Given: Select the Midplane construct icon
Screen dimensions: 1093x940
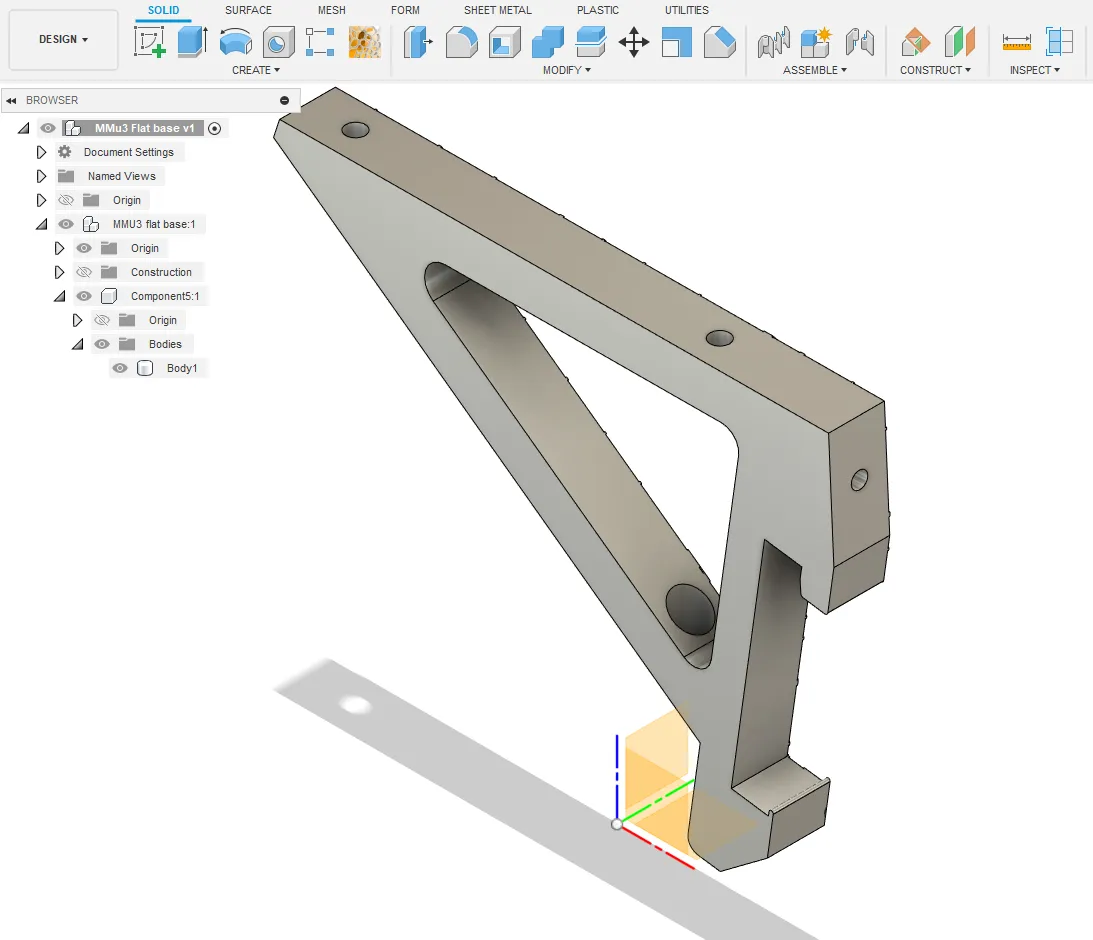Looking at the screenshot, I should point(959,42).
